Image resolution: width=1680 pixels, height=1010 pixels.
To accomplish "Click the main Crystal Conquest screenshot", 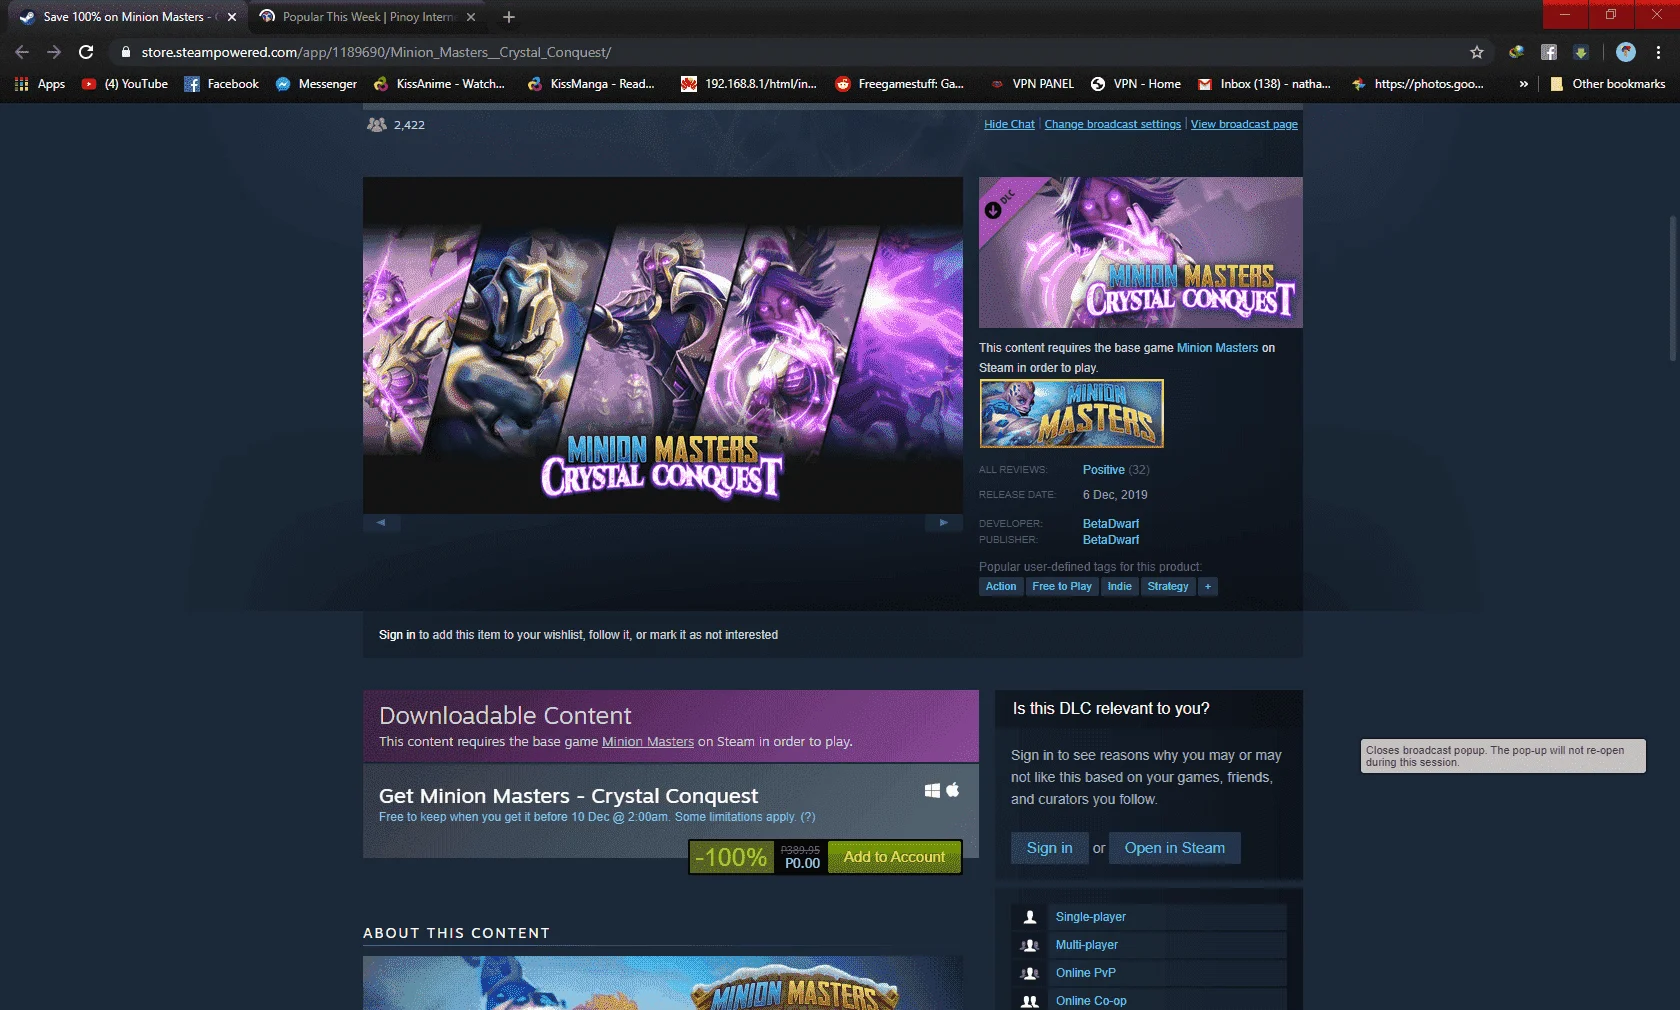I will pos(662,345).
